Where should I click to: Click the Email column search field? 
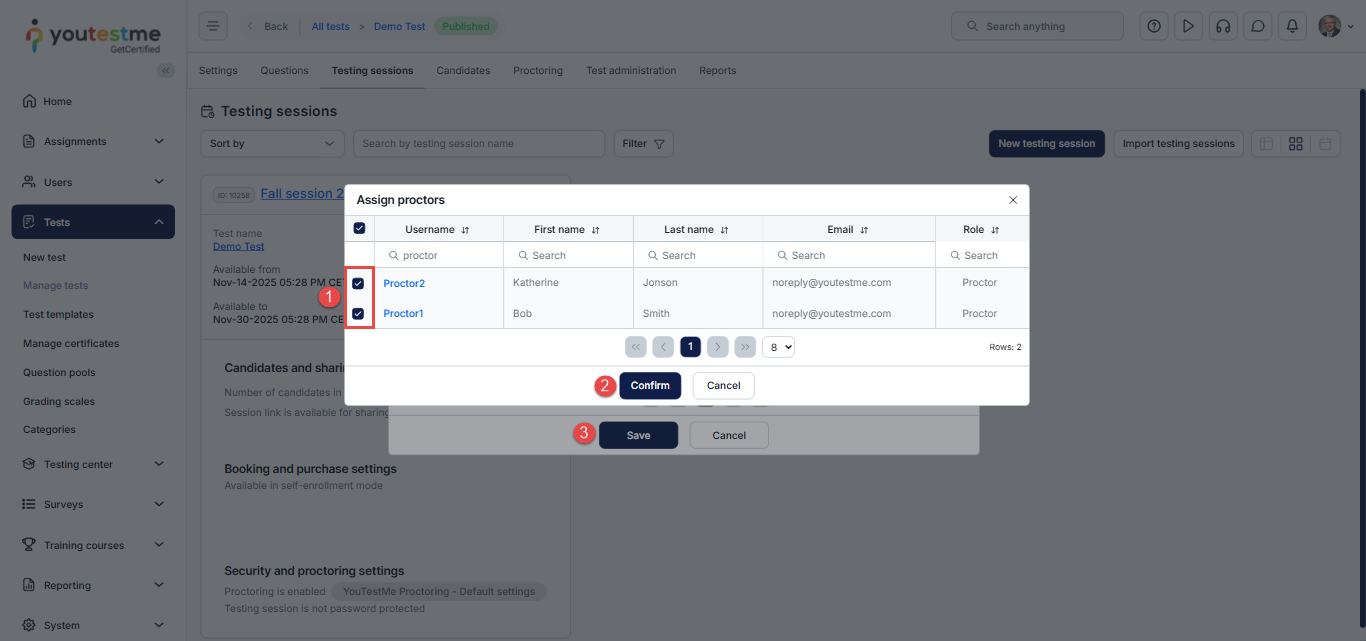point(849,255)
